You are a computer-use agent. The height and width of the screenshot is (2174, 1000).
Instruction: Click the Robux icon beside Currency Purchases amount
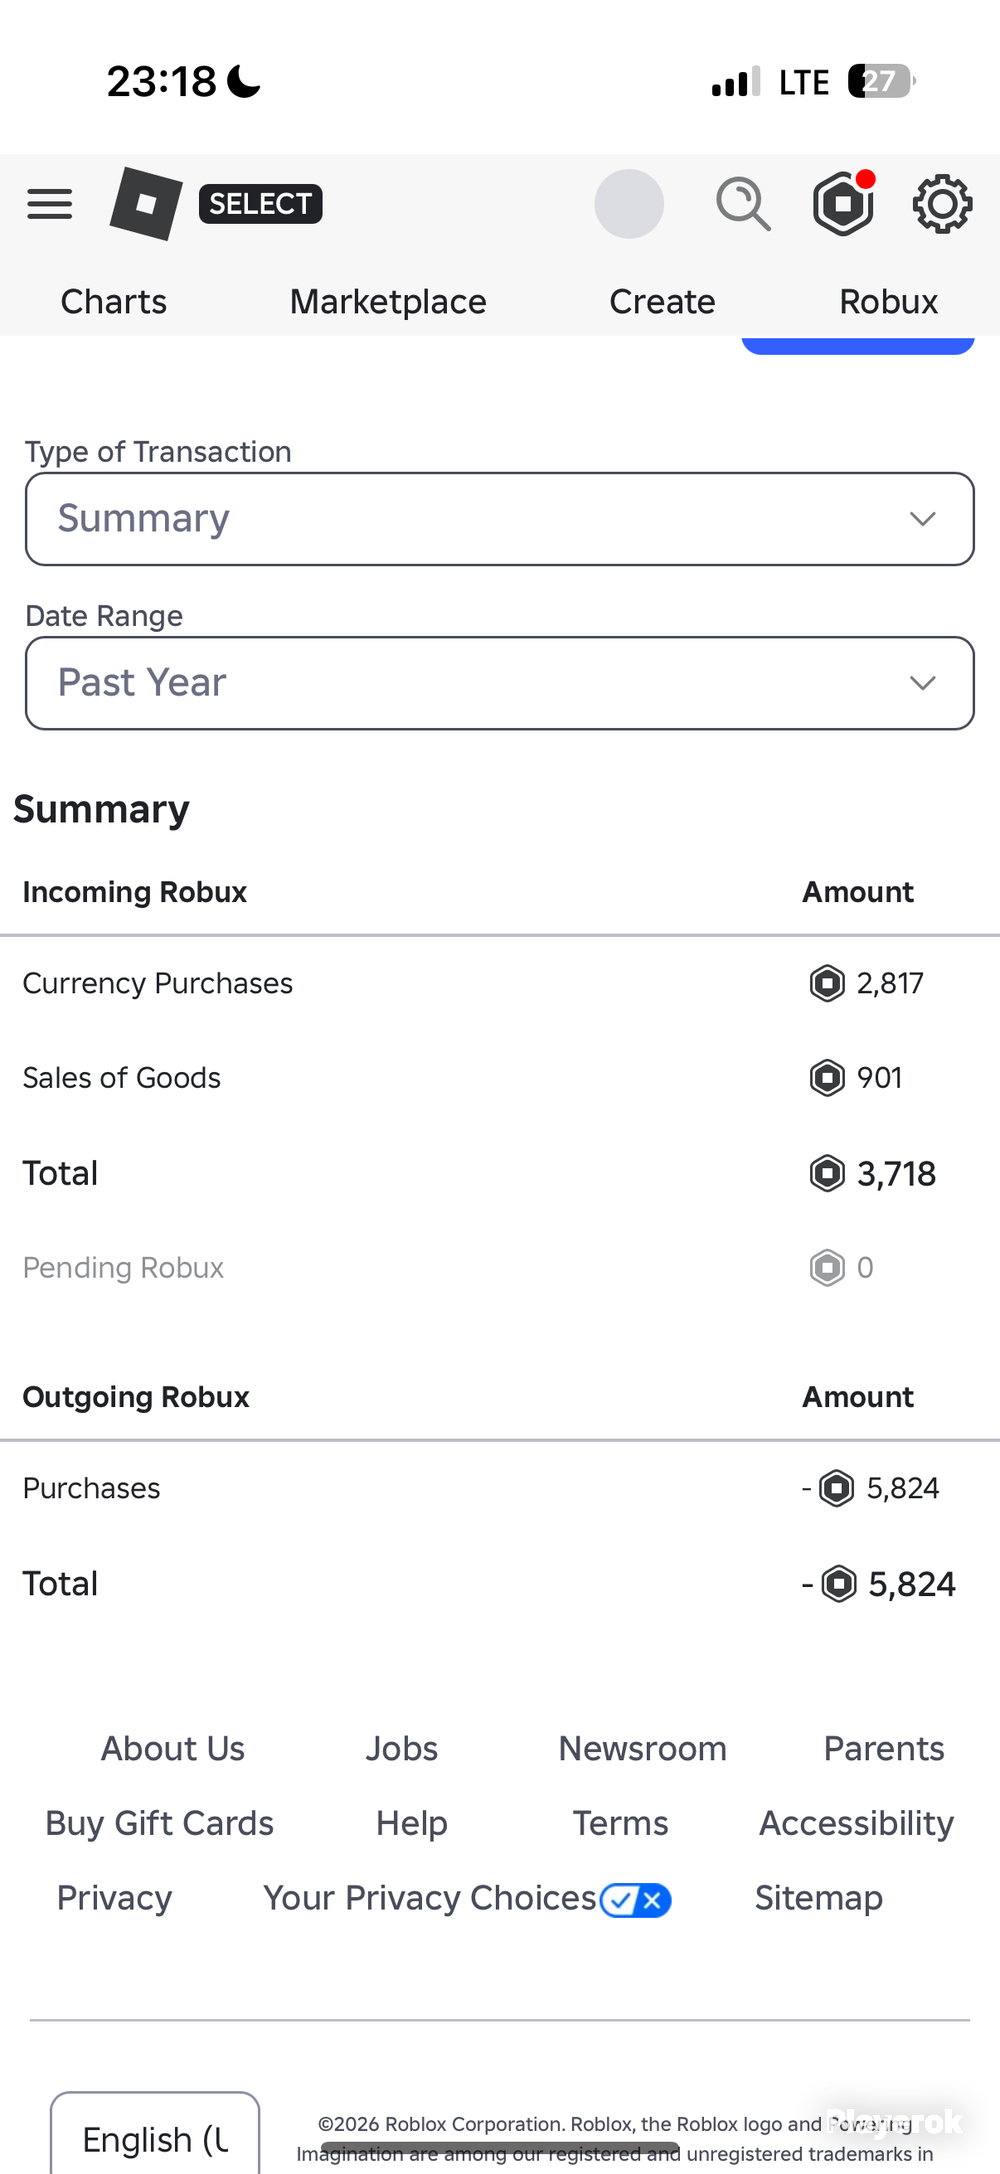coord(827,983)
